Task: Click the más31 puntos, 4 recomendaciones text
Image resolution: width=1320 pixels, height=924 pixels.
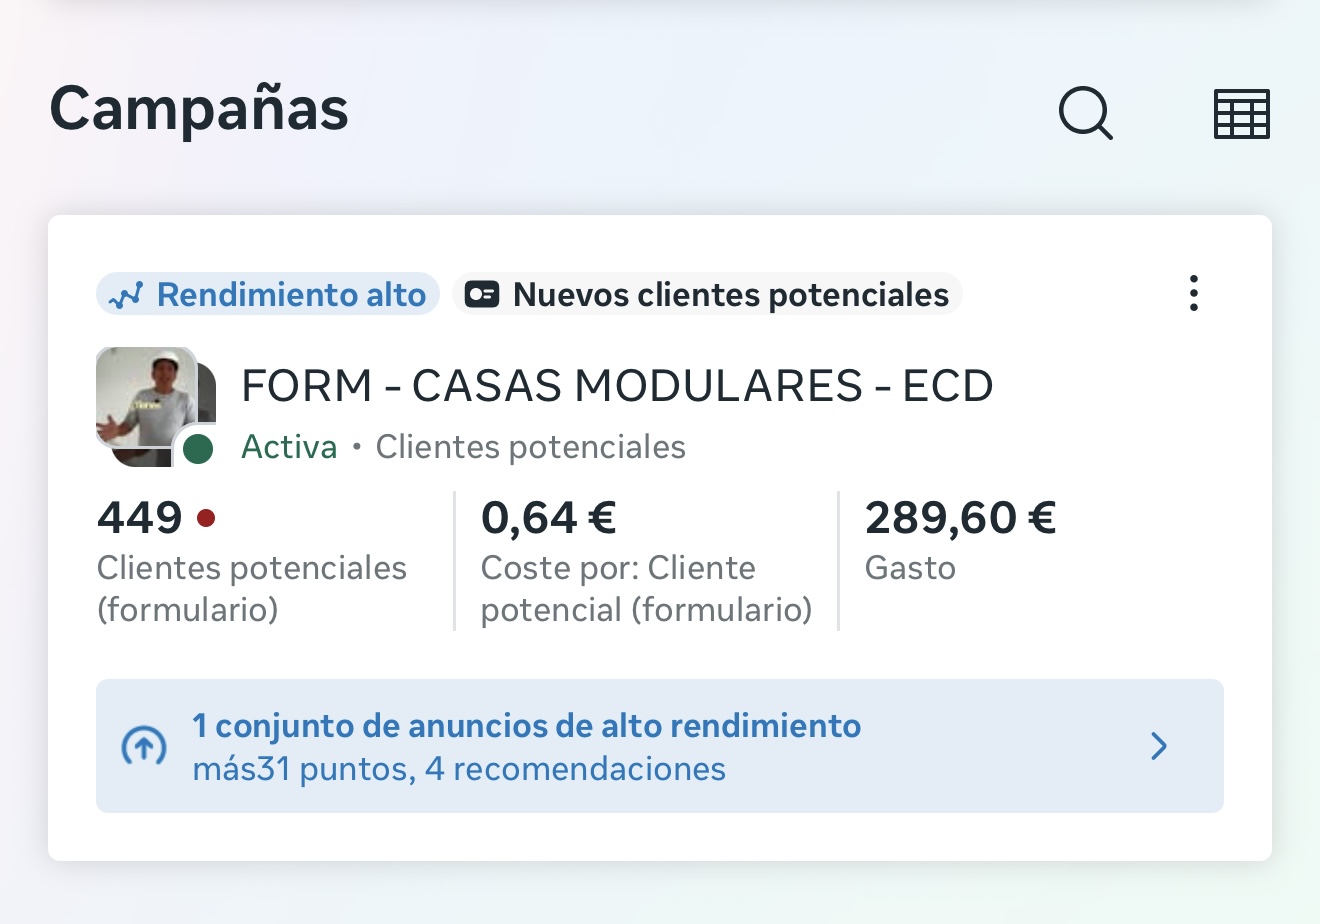Action: [x=459, y=769]
